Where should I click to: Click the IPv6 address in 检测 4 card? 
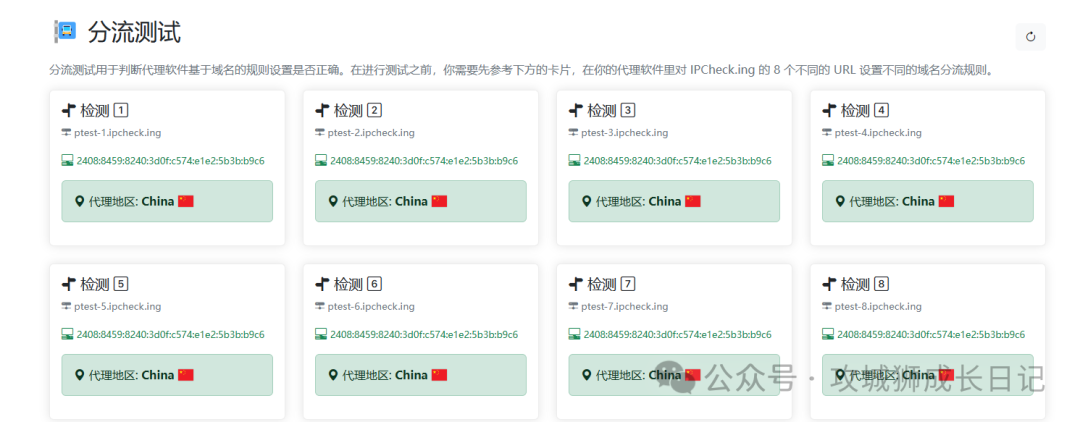click(x=931, y=160)
